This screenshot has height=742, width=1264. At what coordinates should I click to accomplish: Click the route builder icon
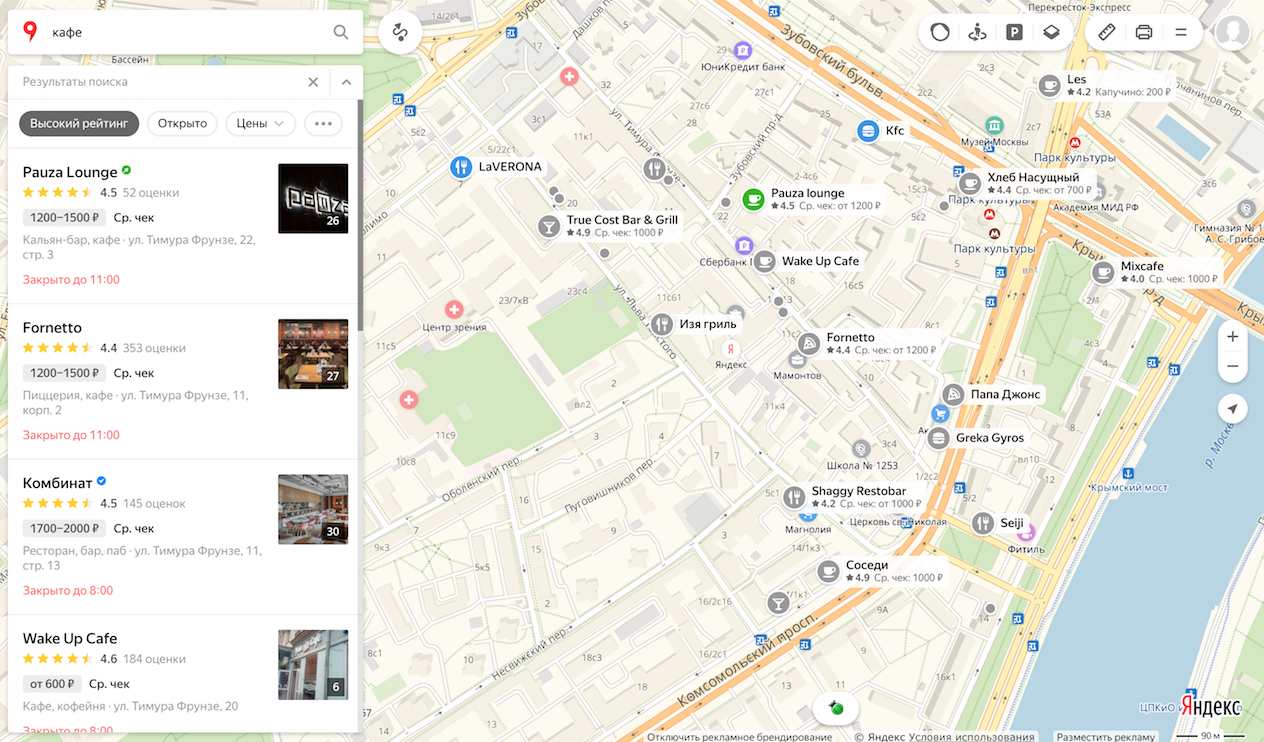[x=400, y=32]
